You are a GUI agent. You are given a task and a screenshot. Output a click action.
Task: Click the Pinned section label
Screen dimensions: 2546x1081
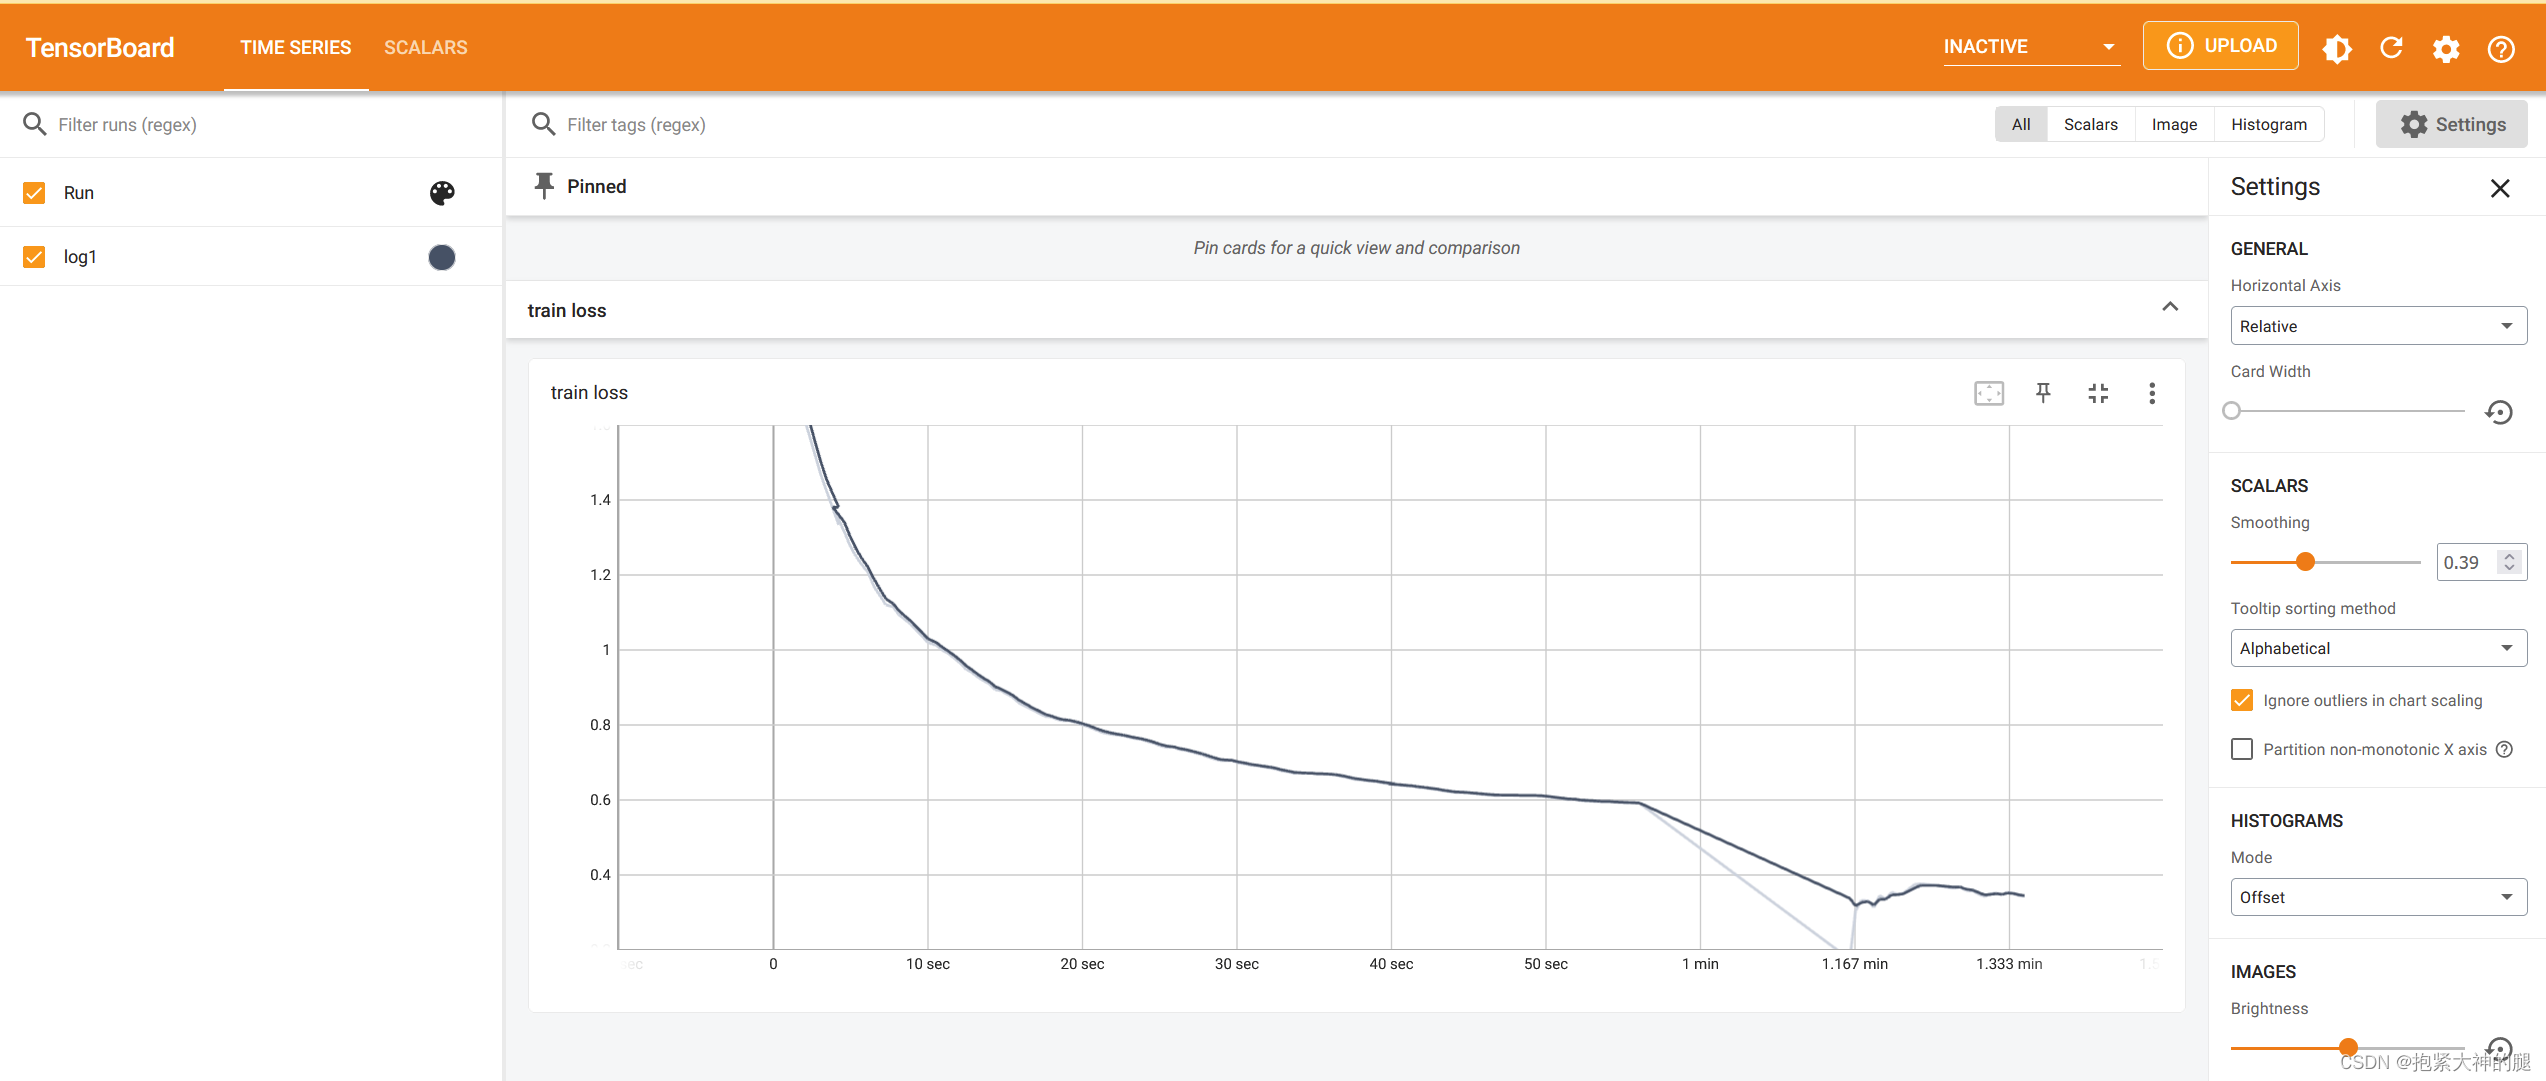pyautogui.click(x=597, y=186)
